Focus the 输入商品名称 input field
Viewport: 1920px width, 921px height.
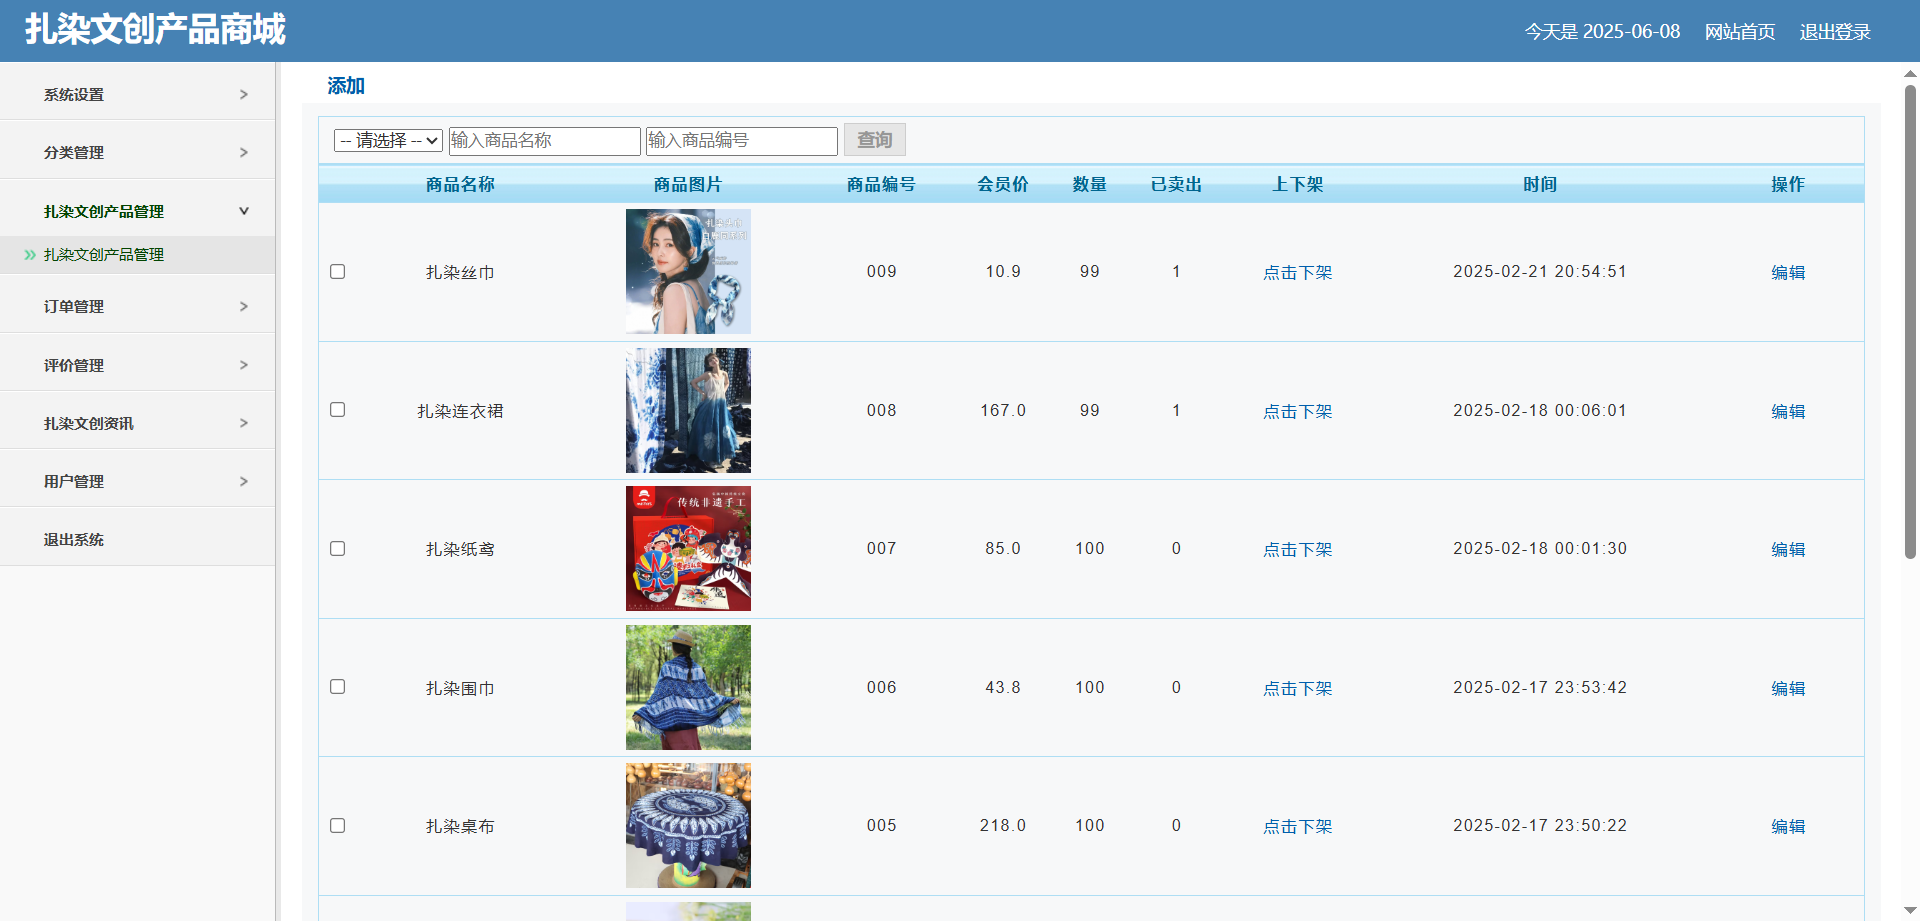coord(545,141)
